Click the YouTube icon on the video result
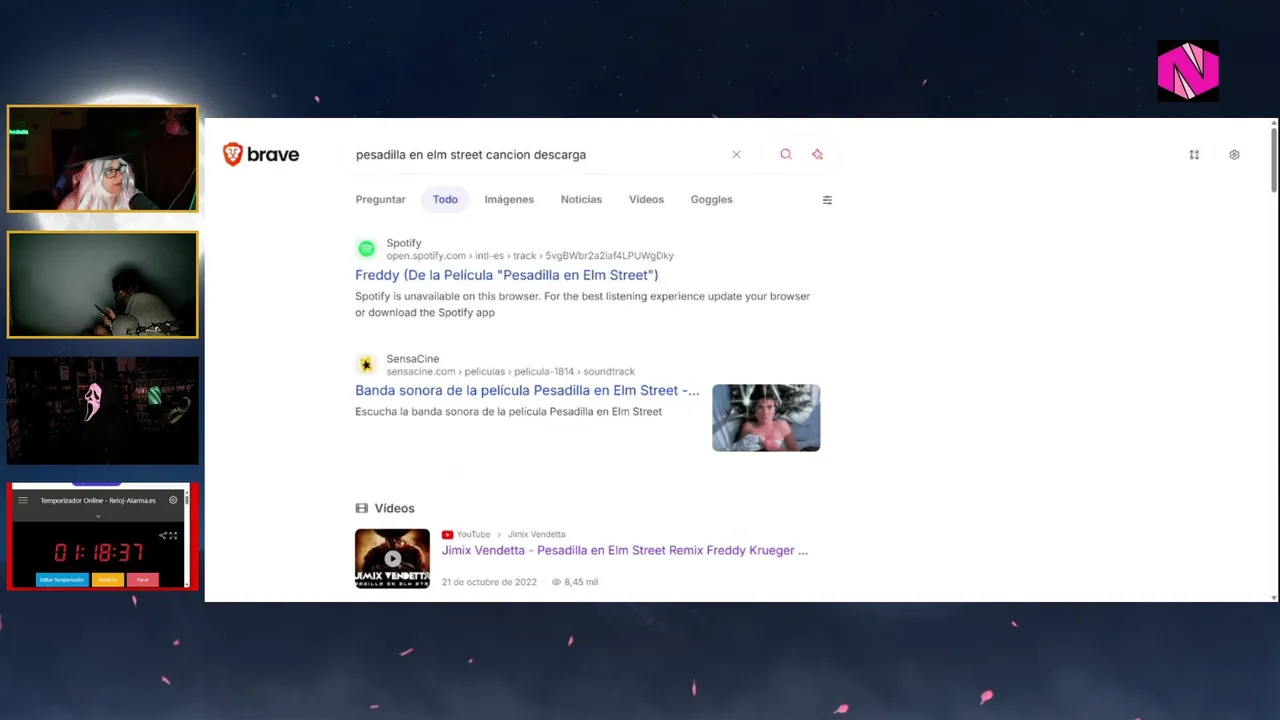Screen dimensions: 1280x720 (447, 534)
